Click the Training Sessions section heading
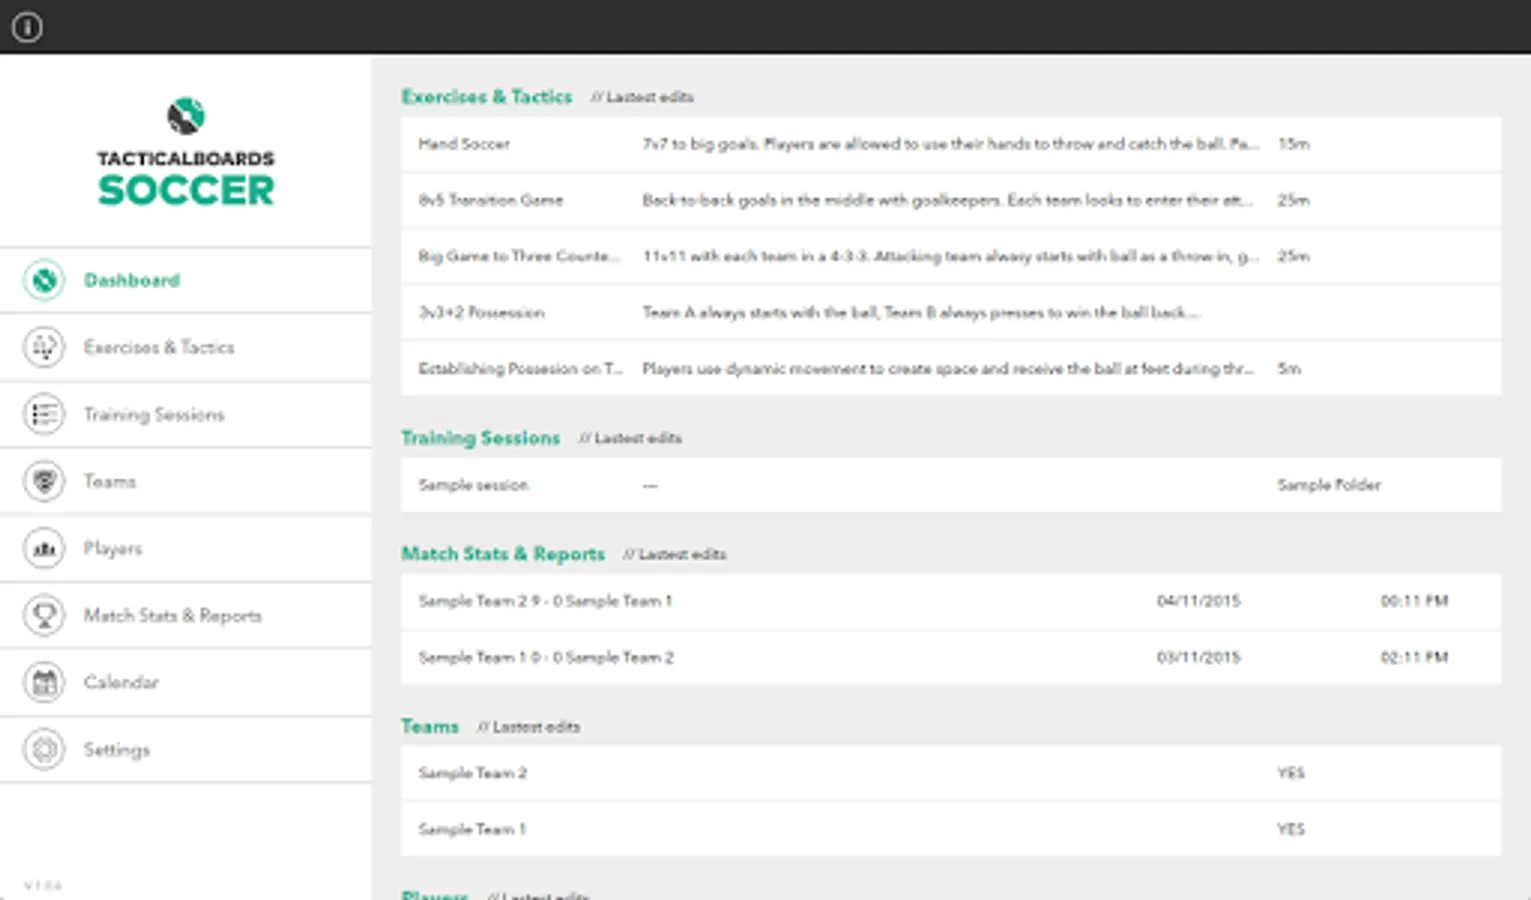 (x=481, y=438)
